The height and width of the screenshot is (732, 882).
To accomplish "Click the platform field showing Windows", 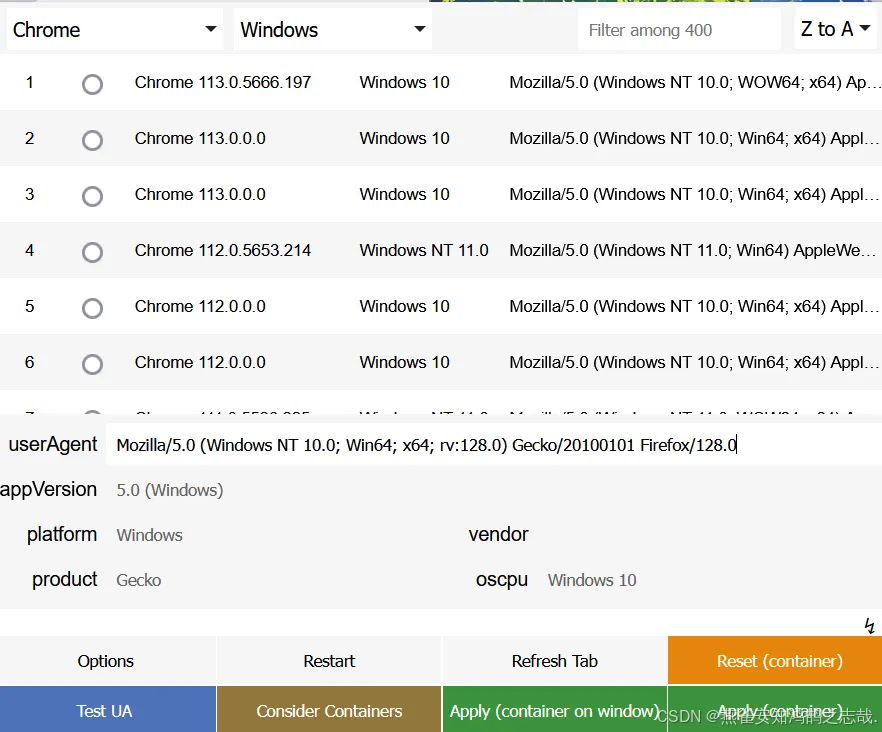I will (x=278, y=535).
